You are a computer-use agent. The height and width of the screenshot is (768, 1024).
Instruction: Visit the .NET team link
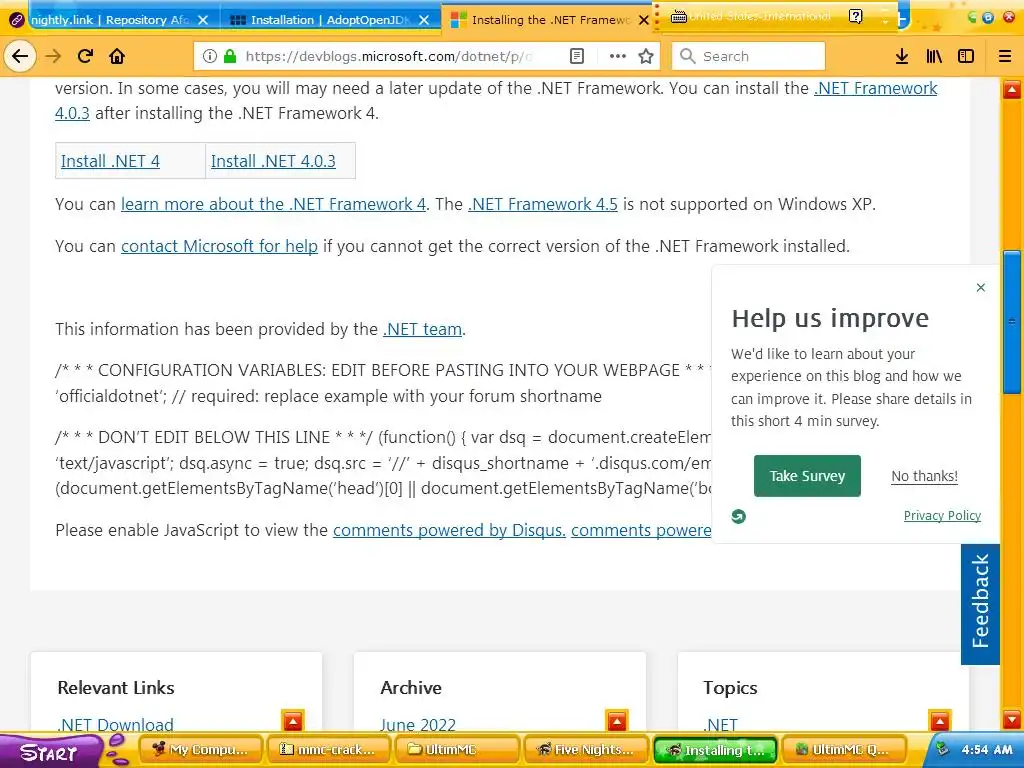423,329
